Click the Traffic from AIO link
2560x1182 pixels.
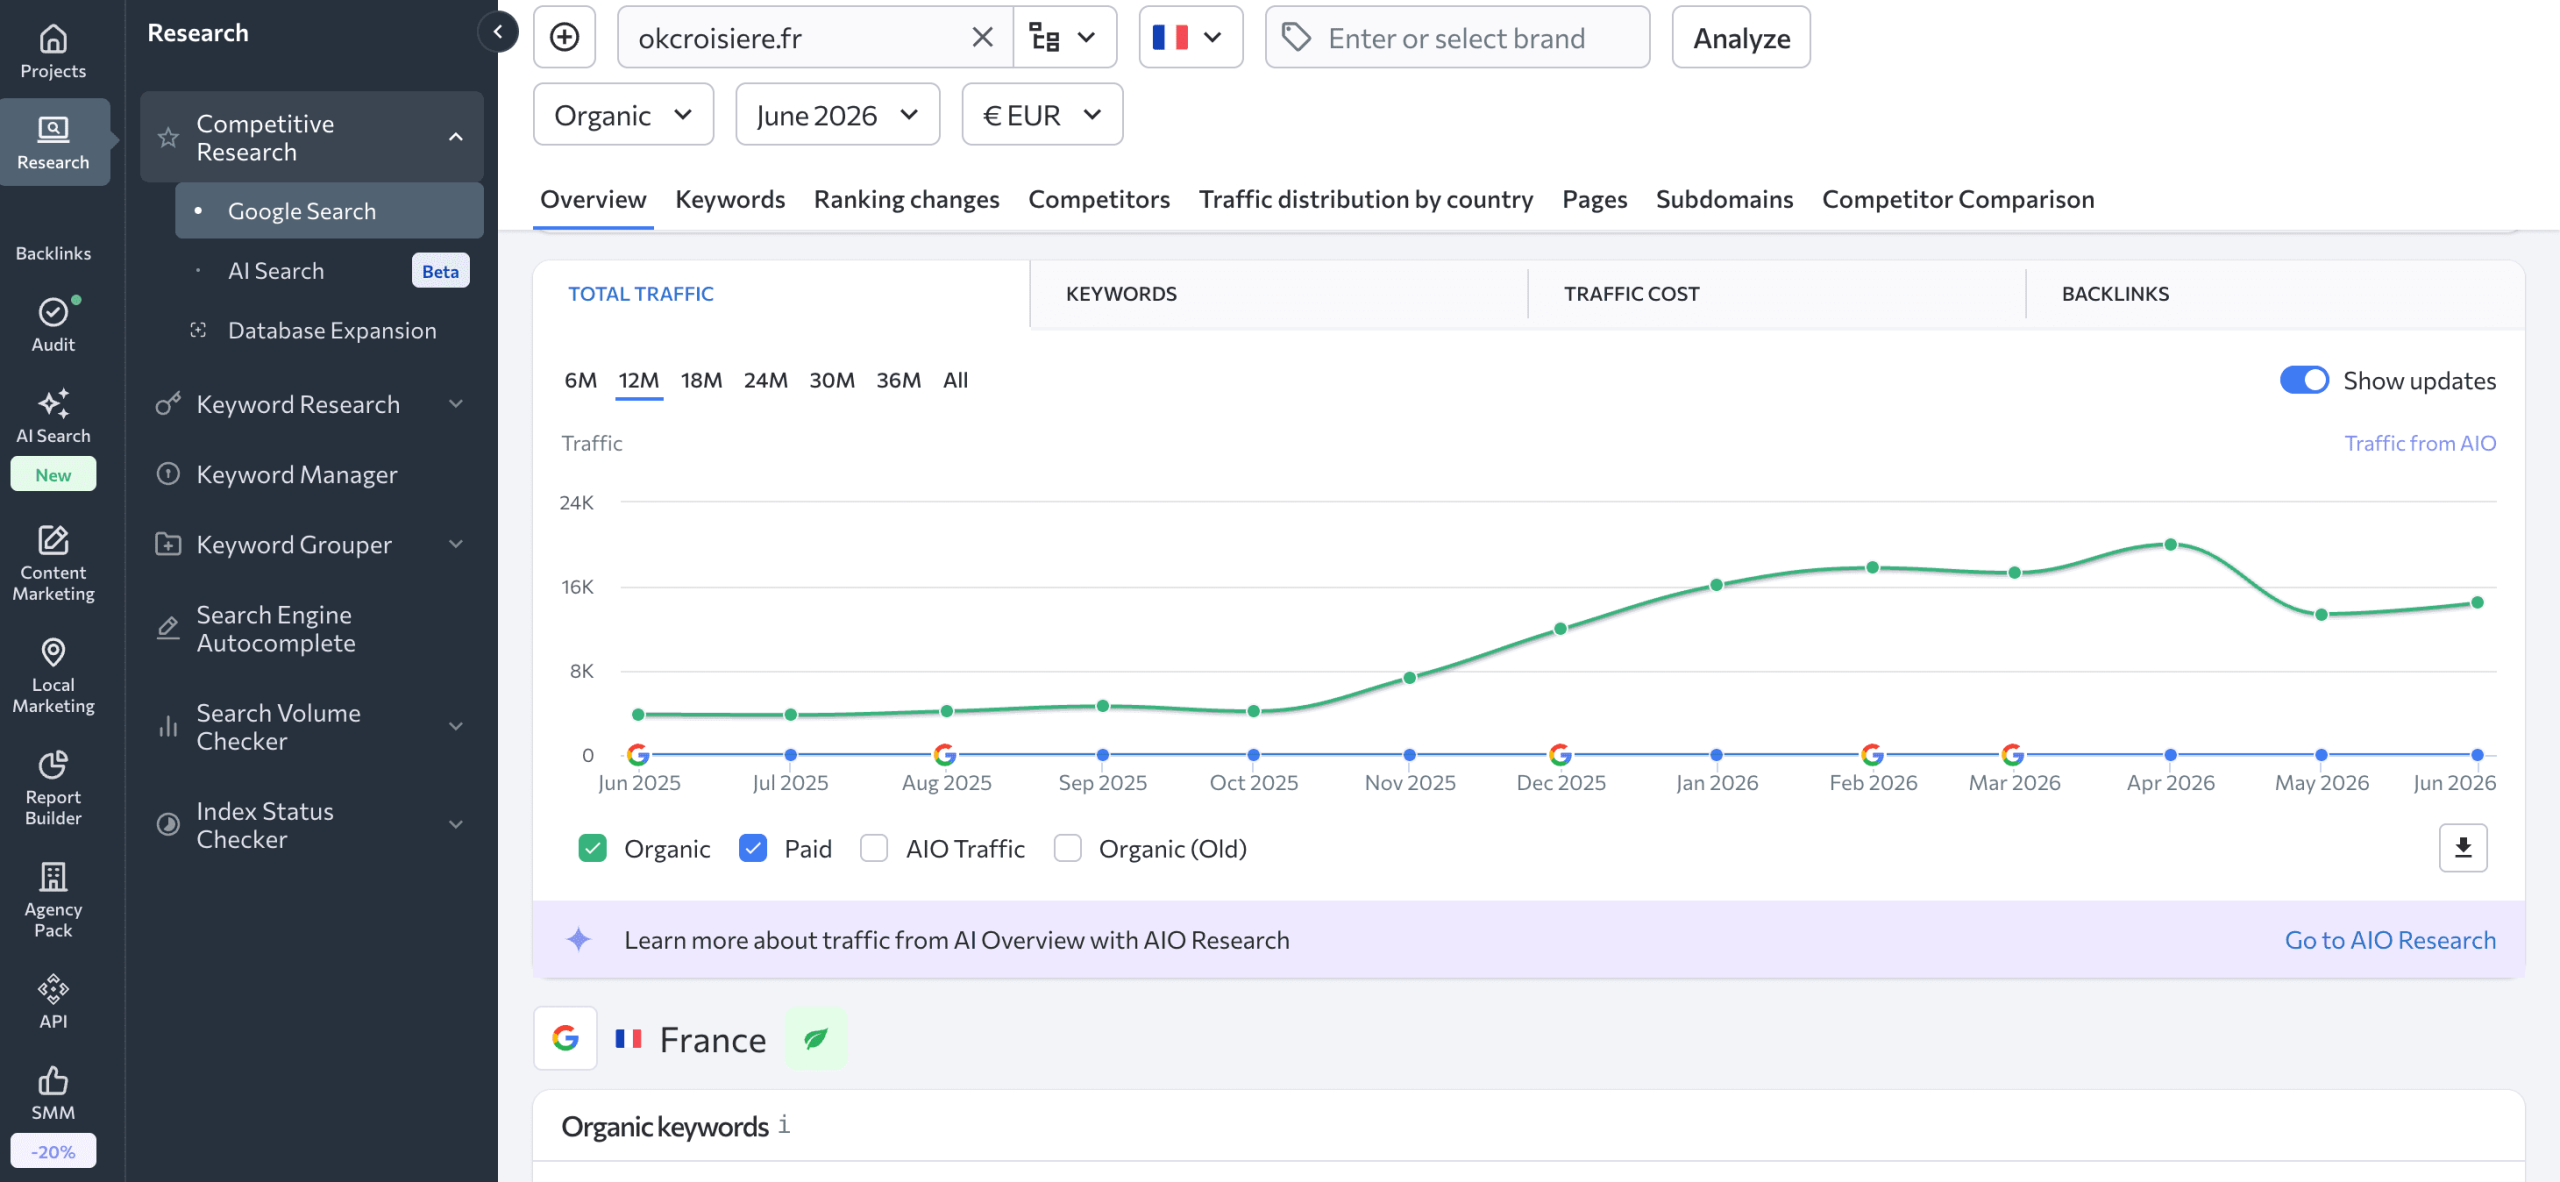pos(2420,442)
